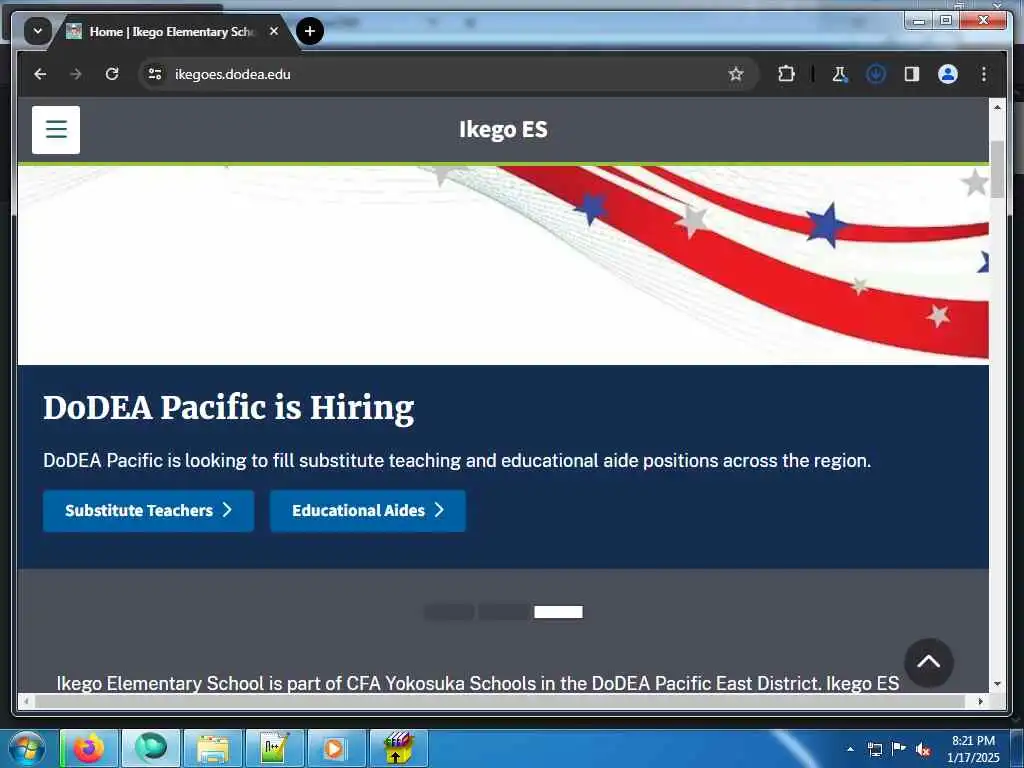Click the page scroll down arrow
This screenshot has width=1024, height=768.
[997, 684]
